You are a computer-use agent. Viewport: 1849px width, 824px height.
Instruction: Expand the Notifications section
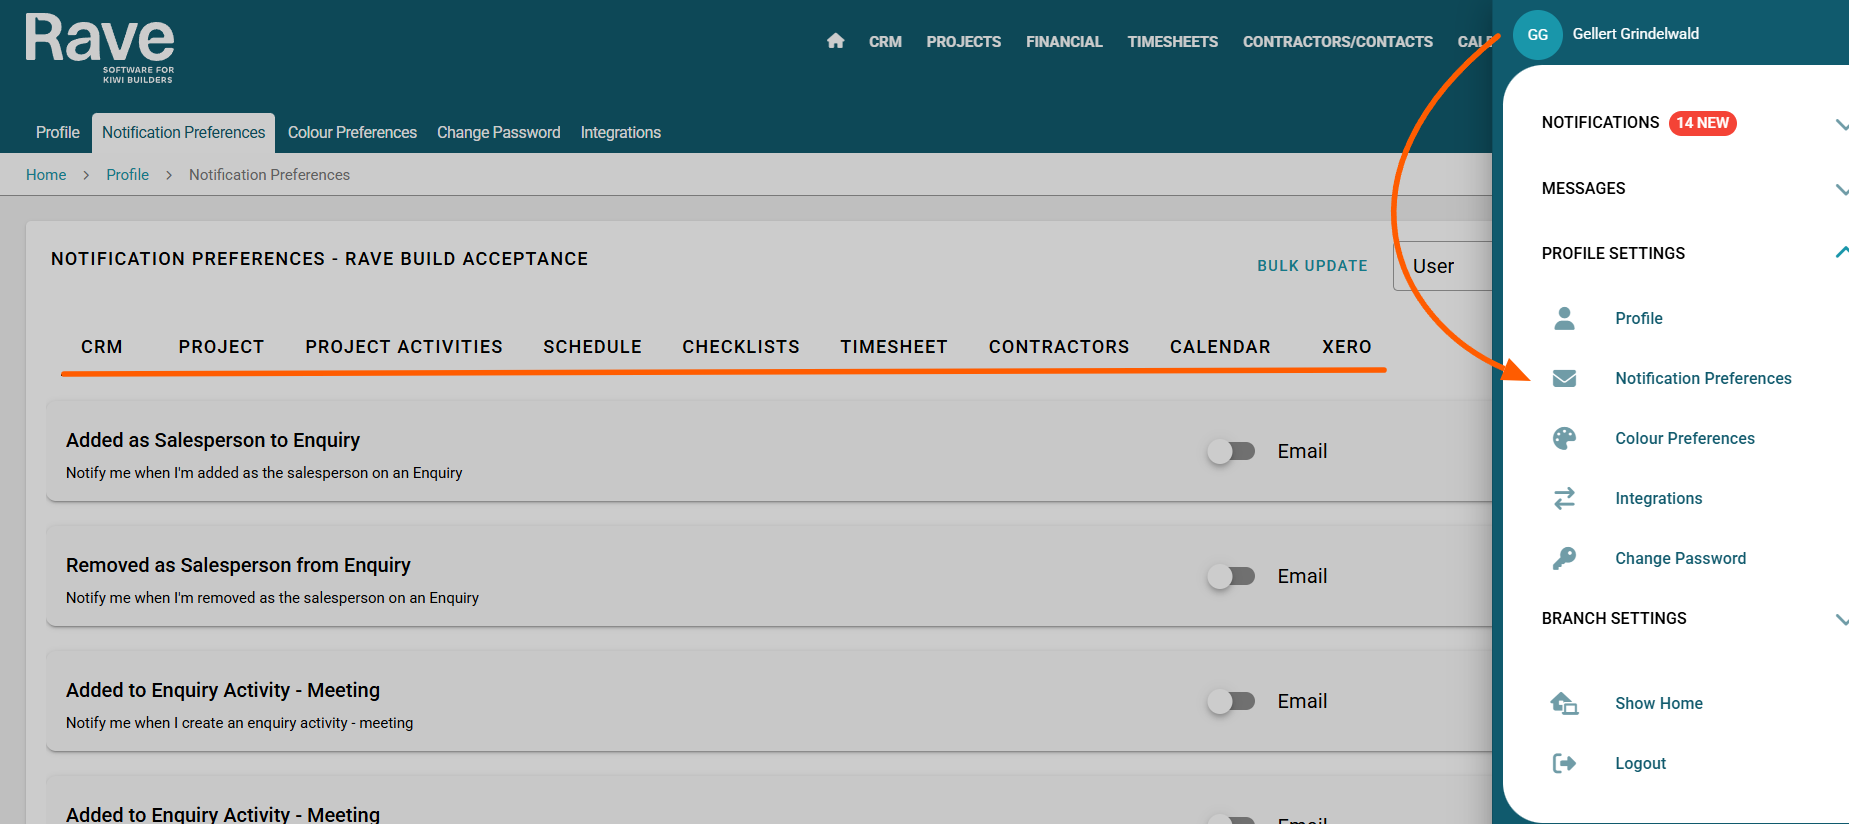pos(1841,124)
